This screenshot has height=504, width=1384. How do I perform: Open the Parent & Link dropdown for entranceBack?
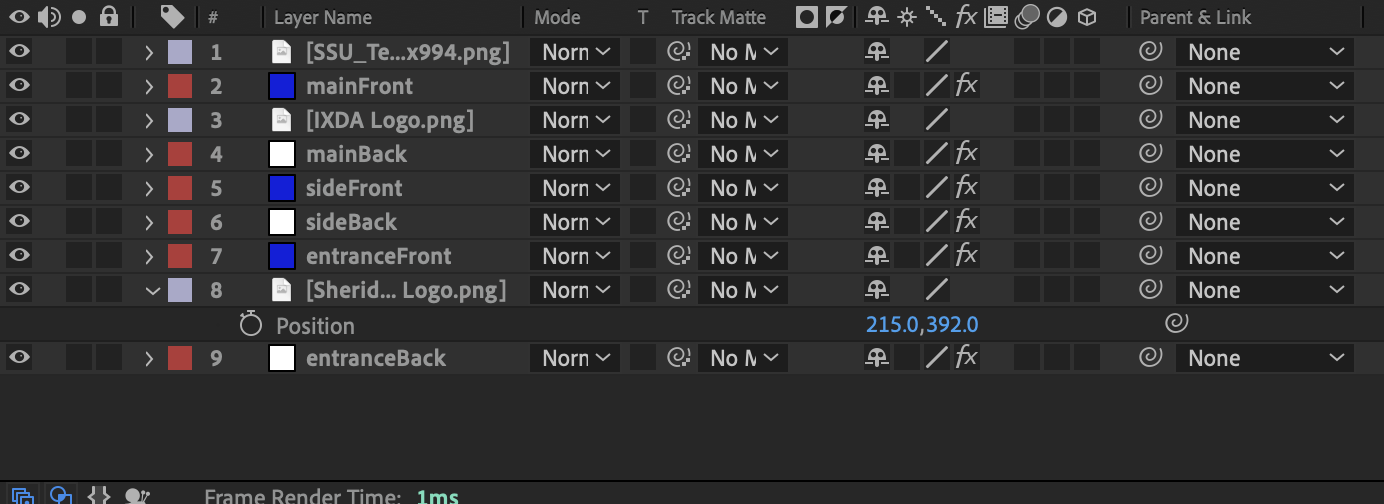1264,358
